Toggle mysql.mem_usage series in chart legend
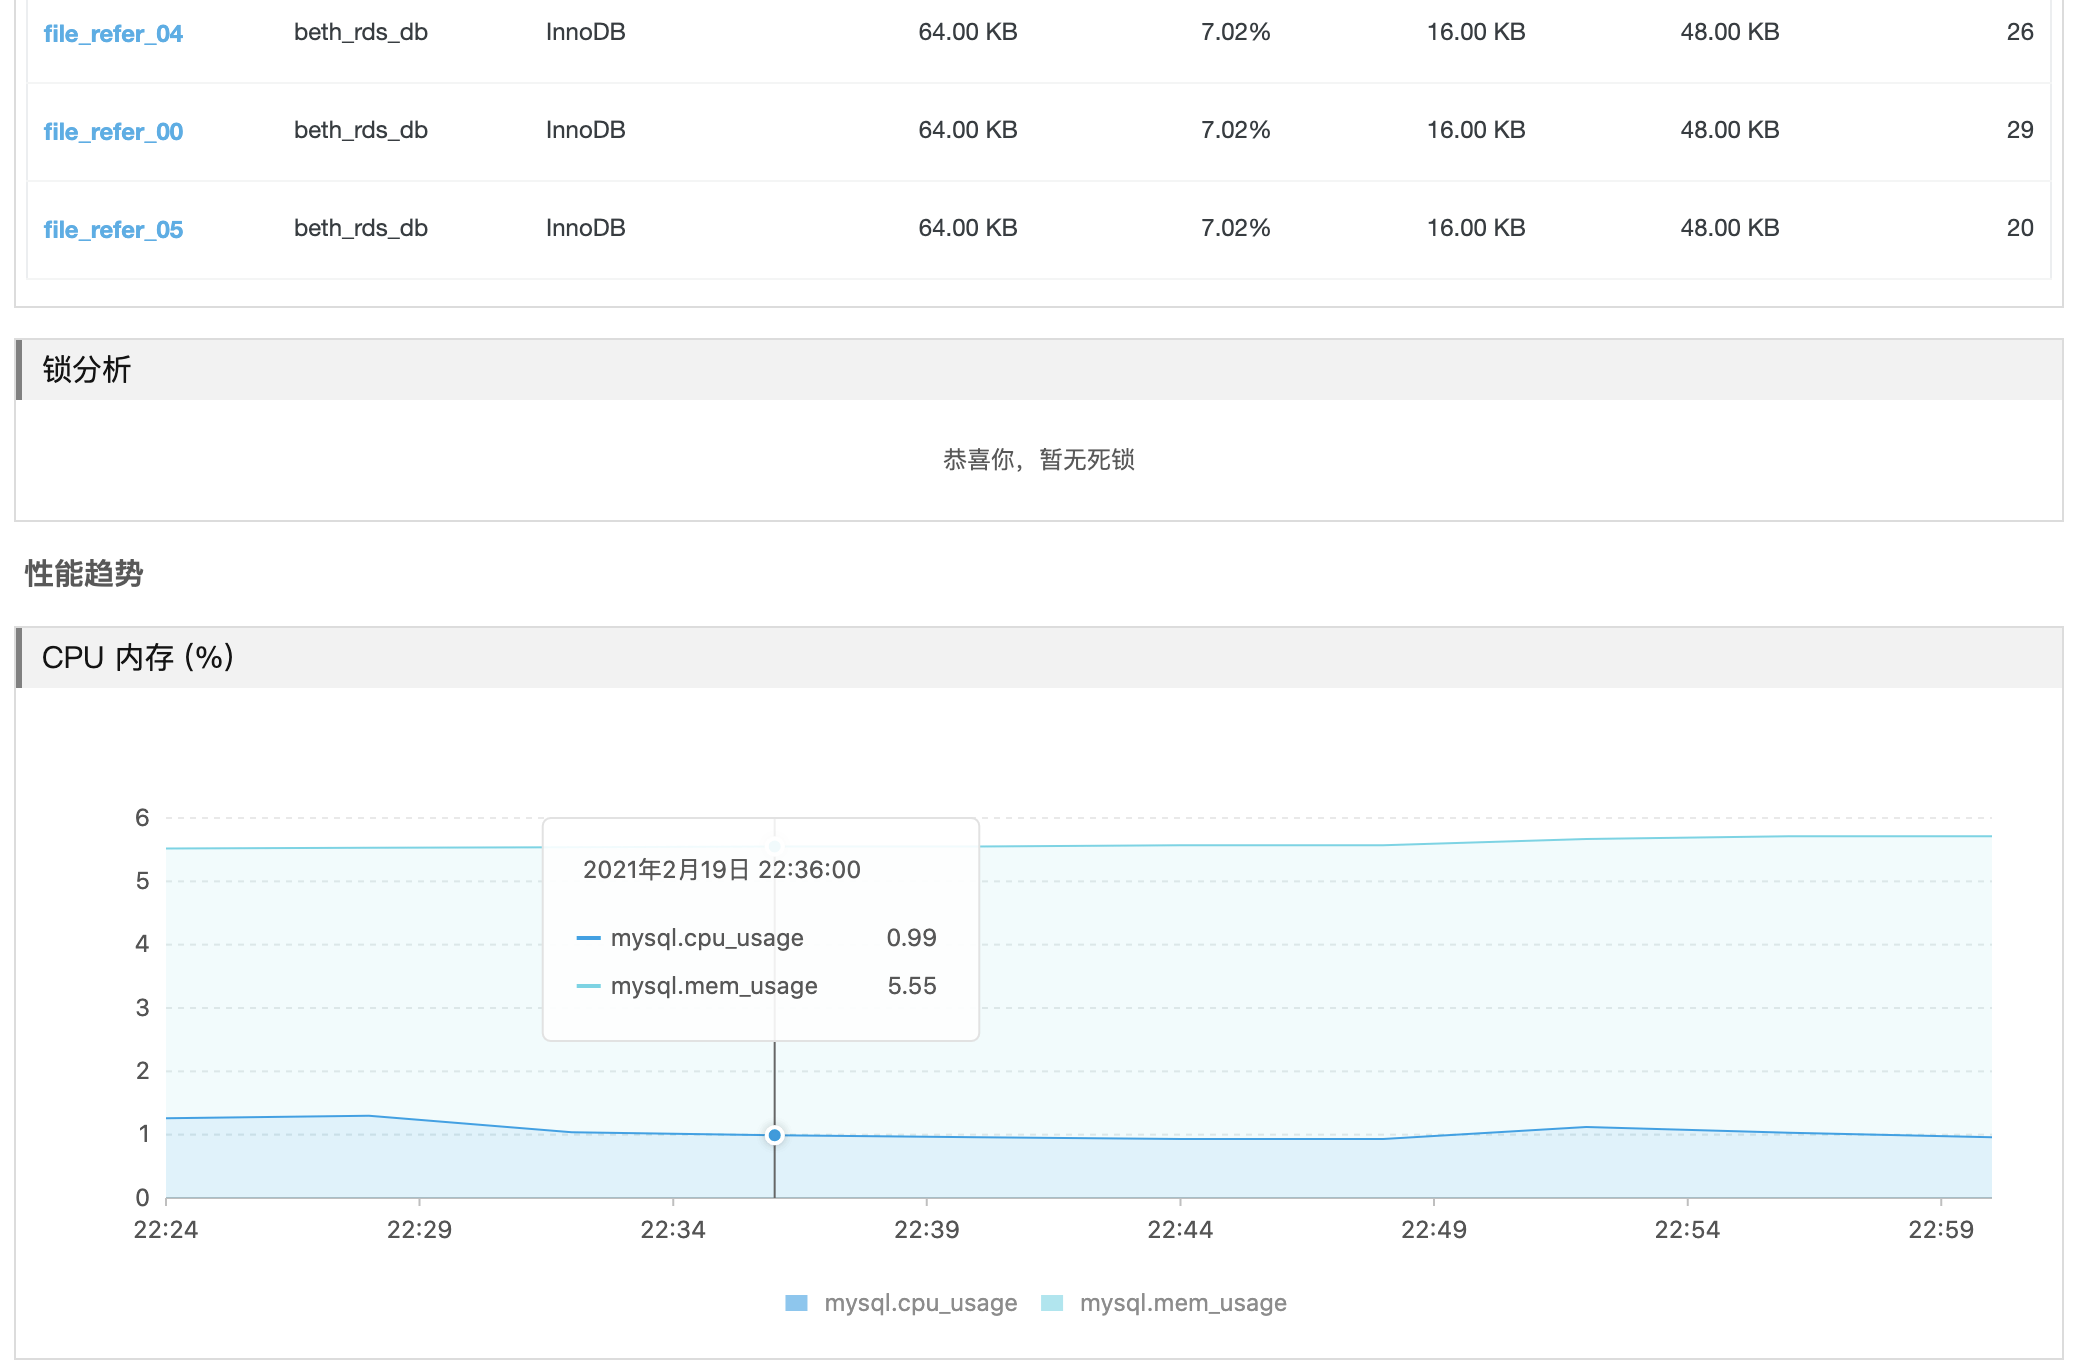 (x=1182, y=1303)
